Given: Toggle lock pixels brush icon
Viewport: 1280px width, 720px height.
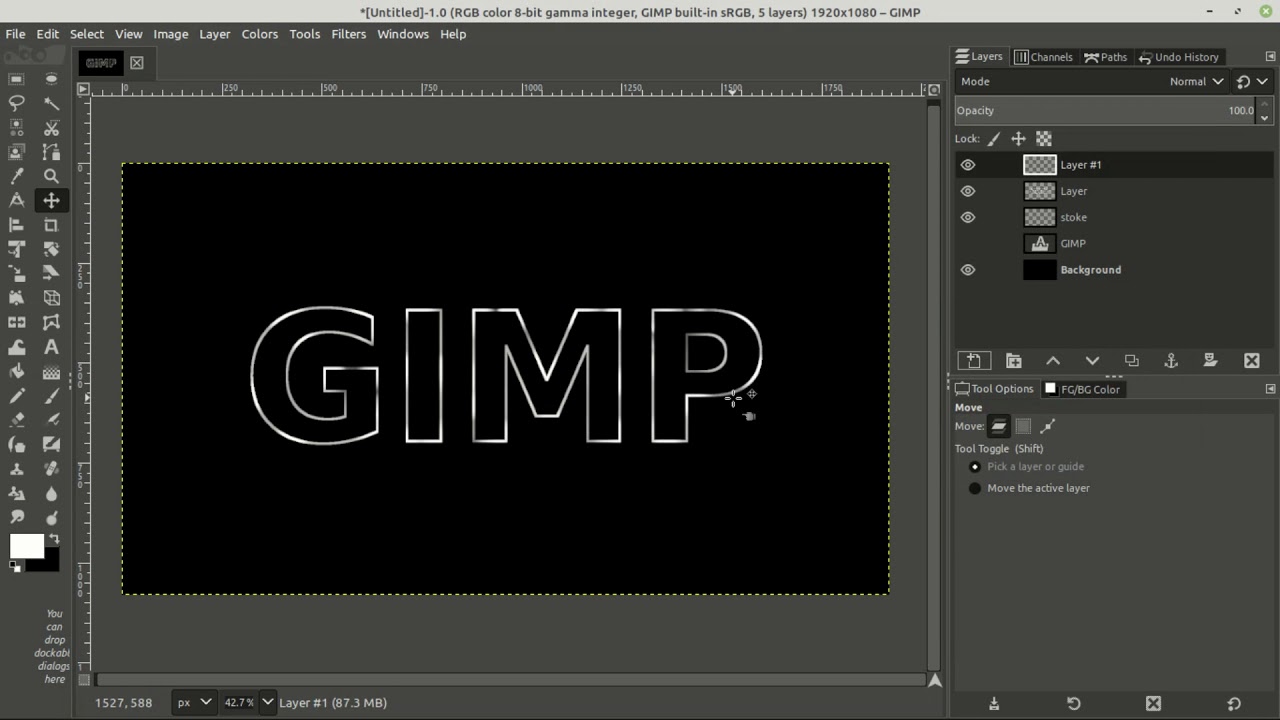Looking at the screenshot, I should 994,139.
